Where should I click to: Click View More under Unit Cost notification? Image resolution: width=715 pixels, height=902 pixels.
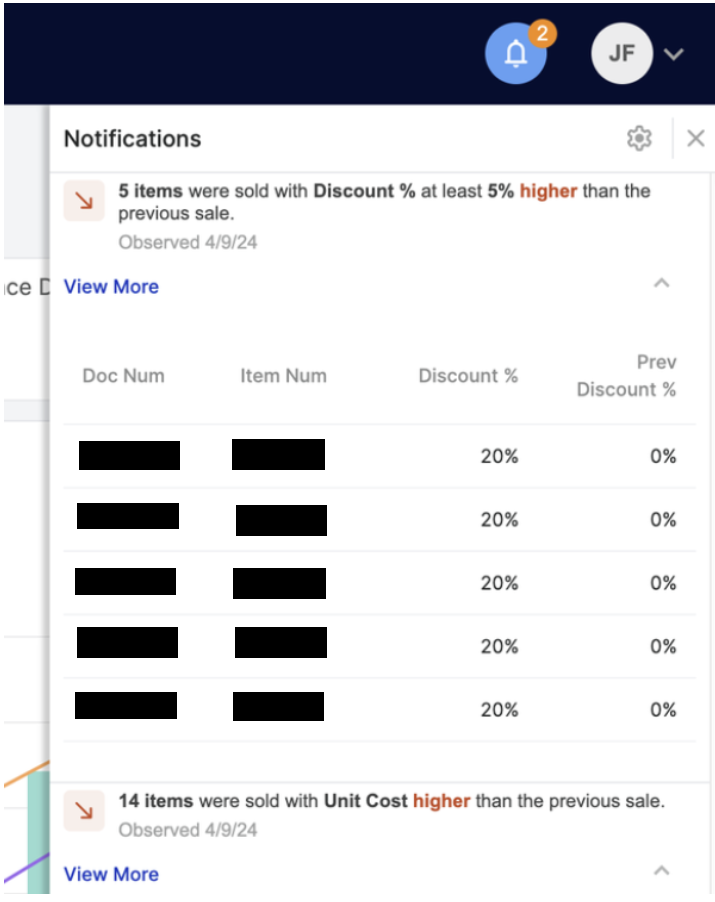click(x=111, y=875)
